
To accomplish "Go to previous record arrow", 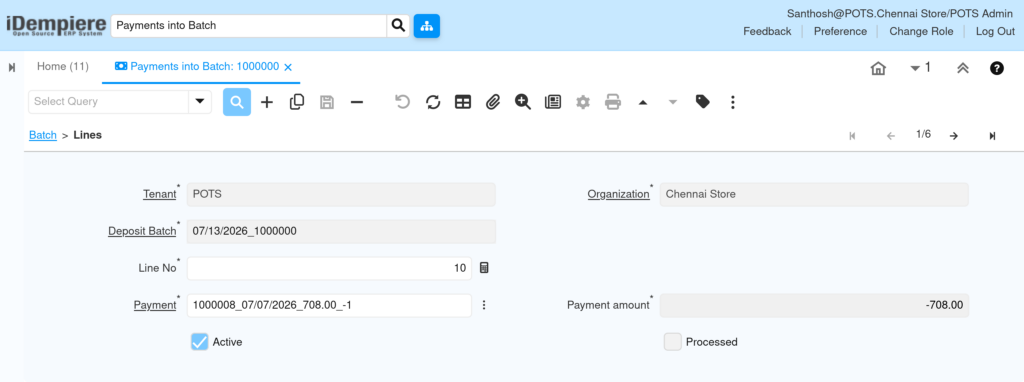I will click(x=891, y=136).
